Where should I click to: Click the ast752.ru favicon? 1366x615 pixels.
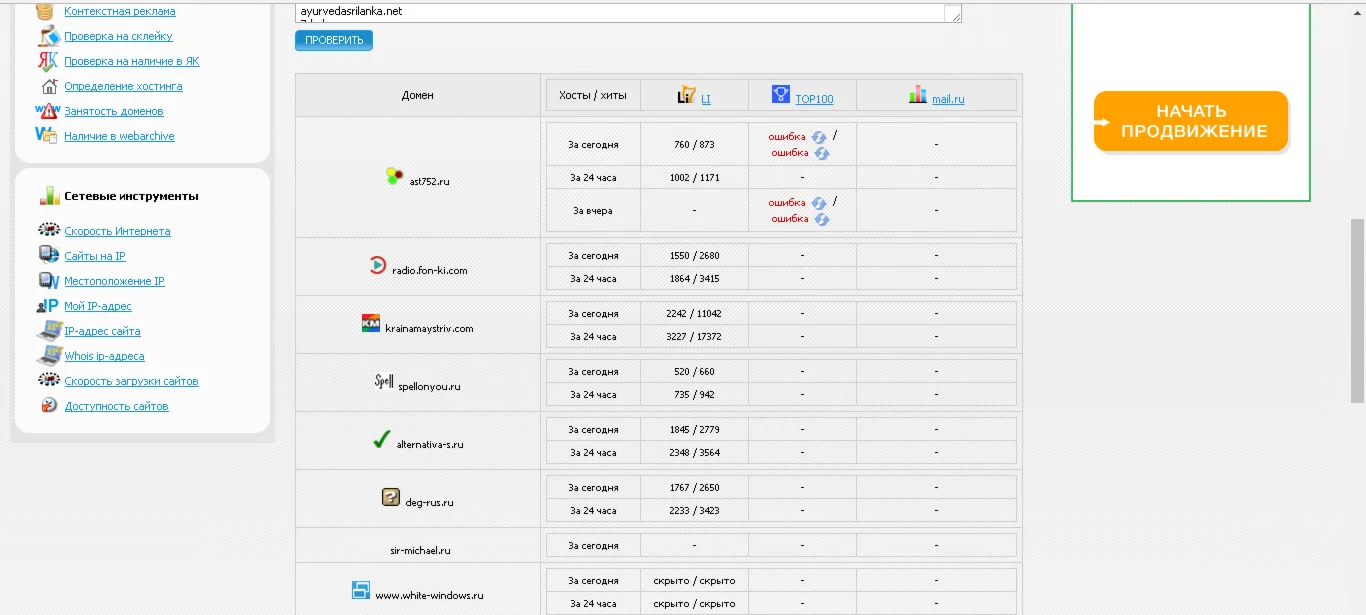tap(395, 177)
